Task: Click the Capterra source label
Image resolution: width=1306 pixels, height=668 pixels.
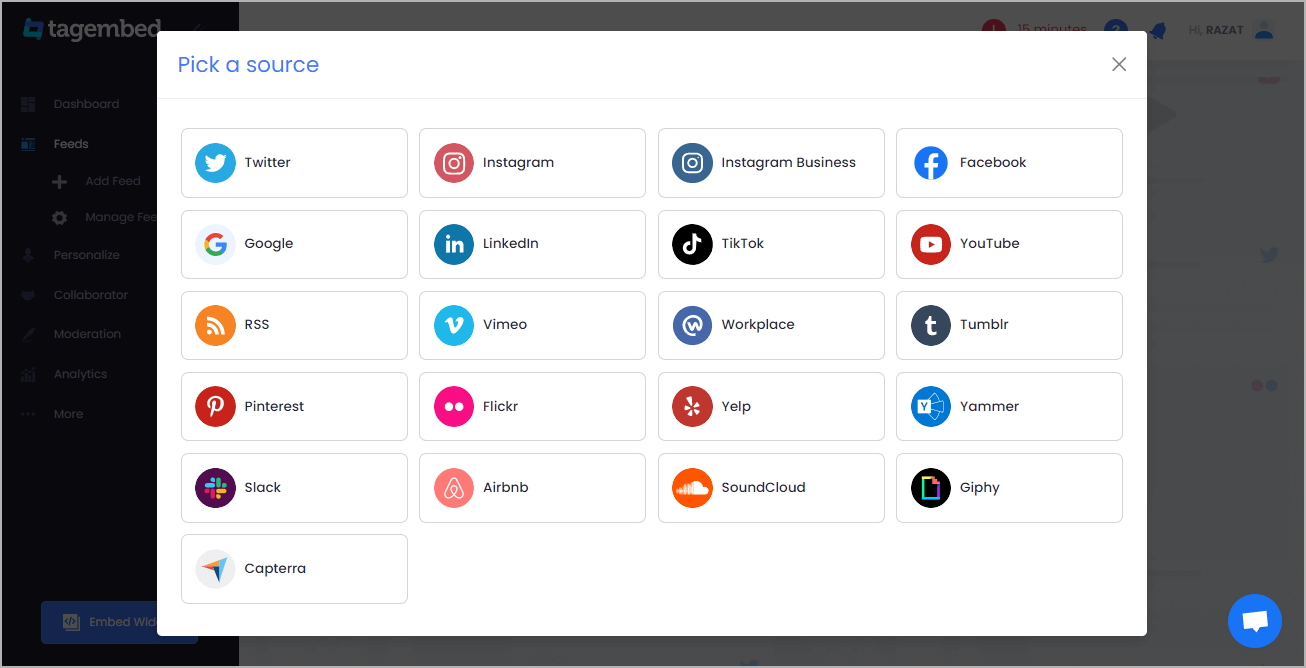Action: (x=275, y=569)
